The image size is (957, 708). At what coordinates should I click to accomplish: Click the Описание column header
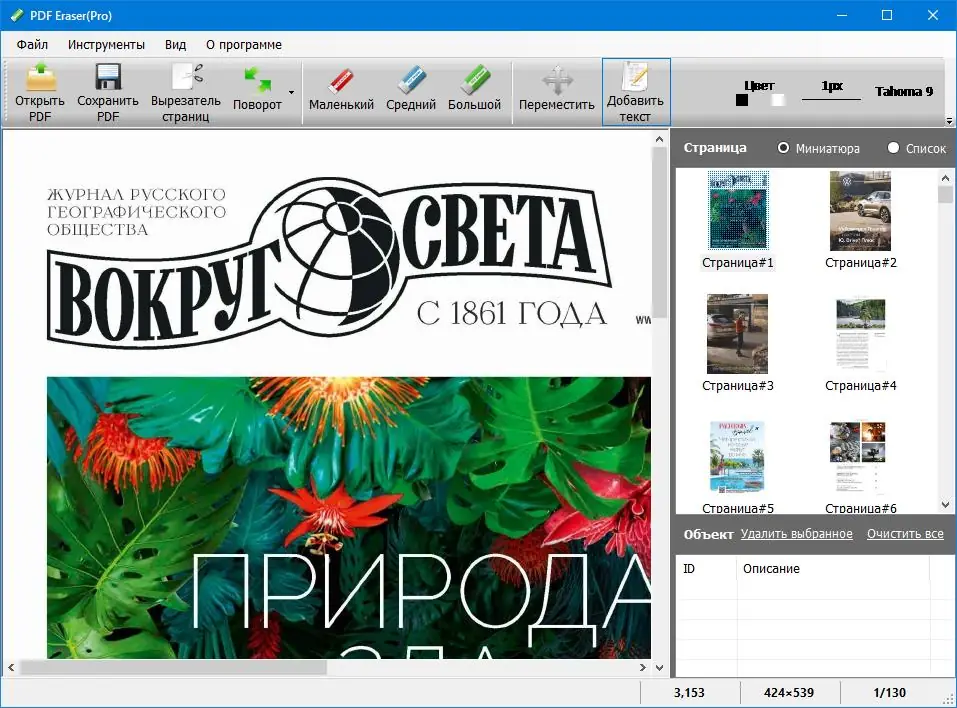(833, 569)
